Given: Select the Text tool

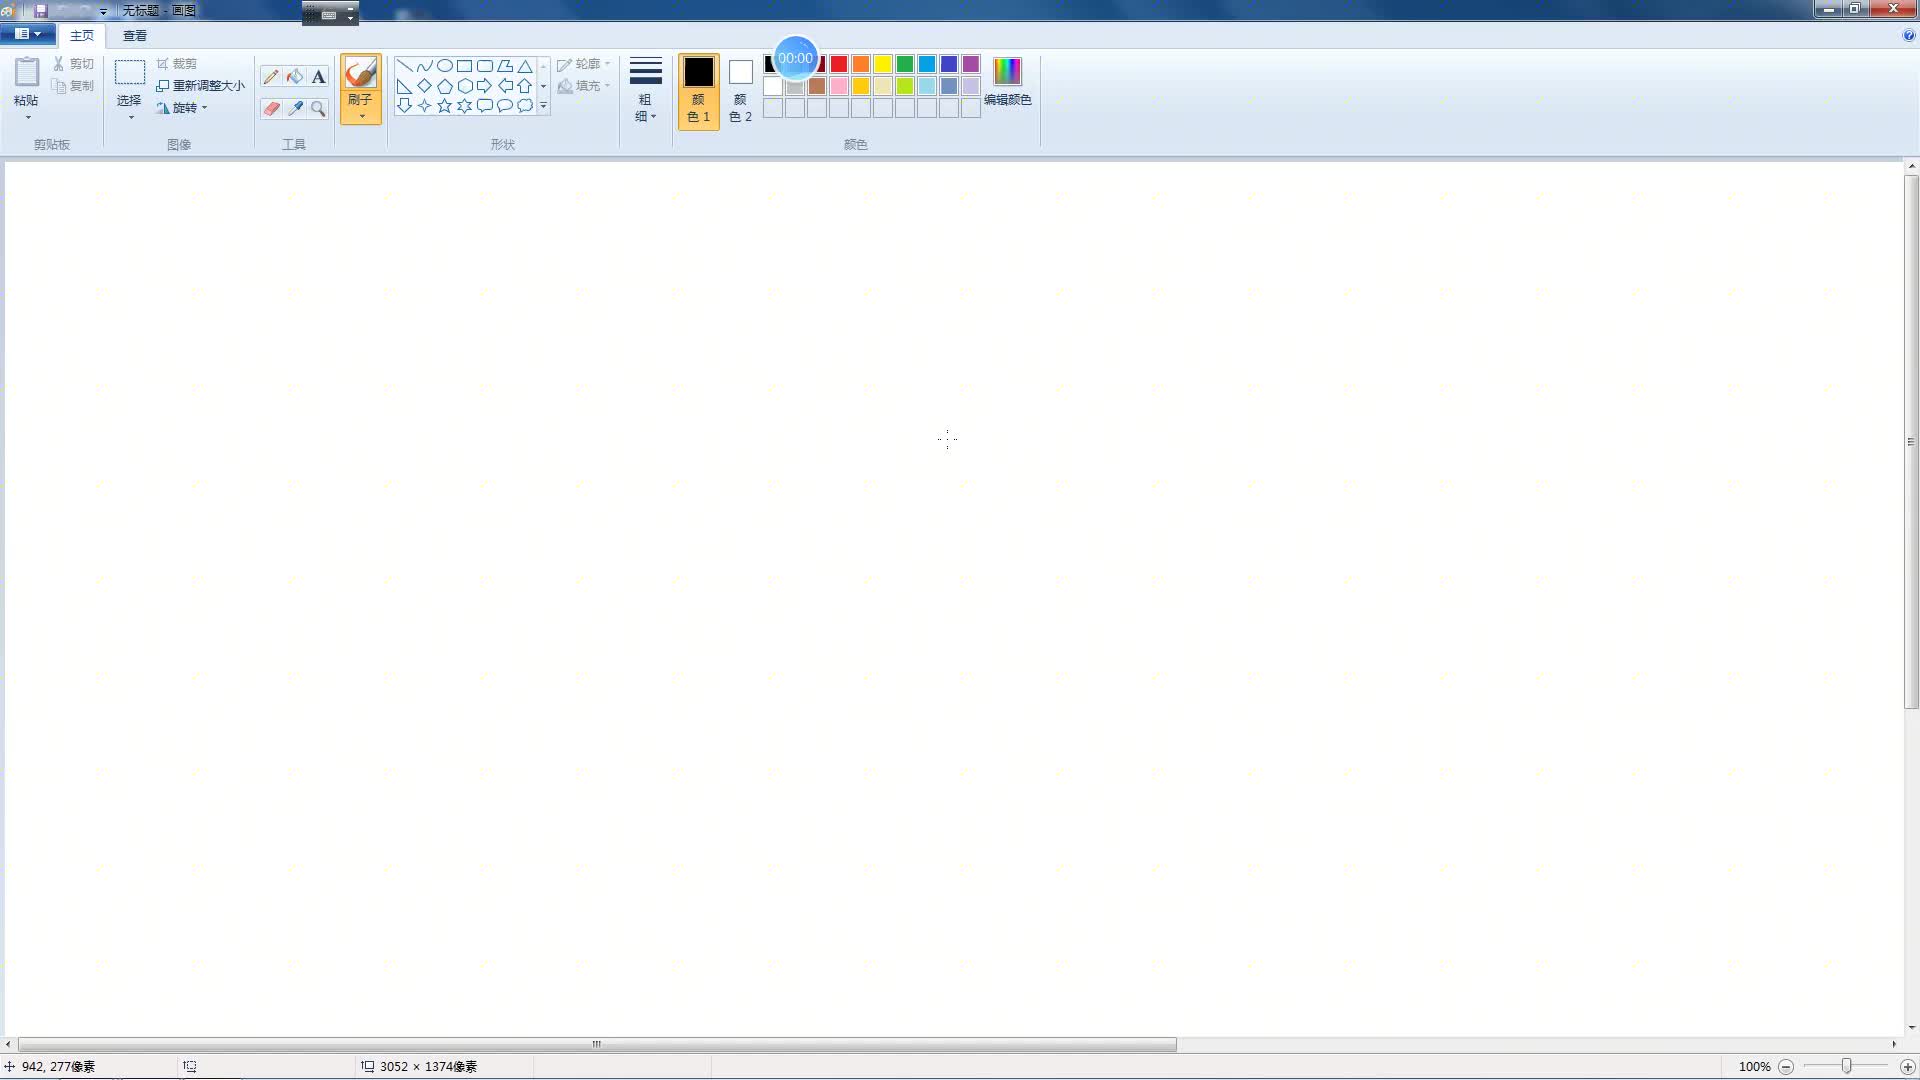Looking at the screenshot, I should [318, 77].
